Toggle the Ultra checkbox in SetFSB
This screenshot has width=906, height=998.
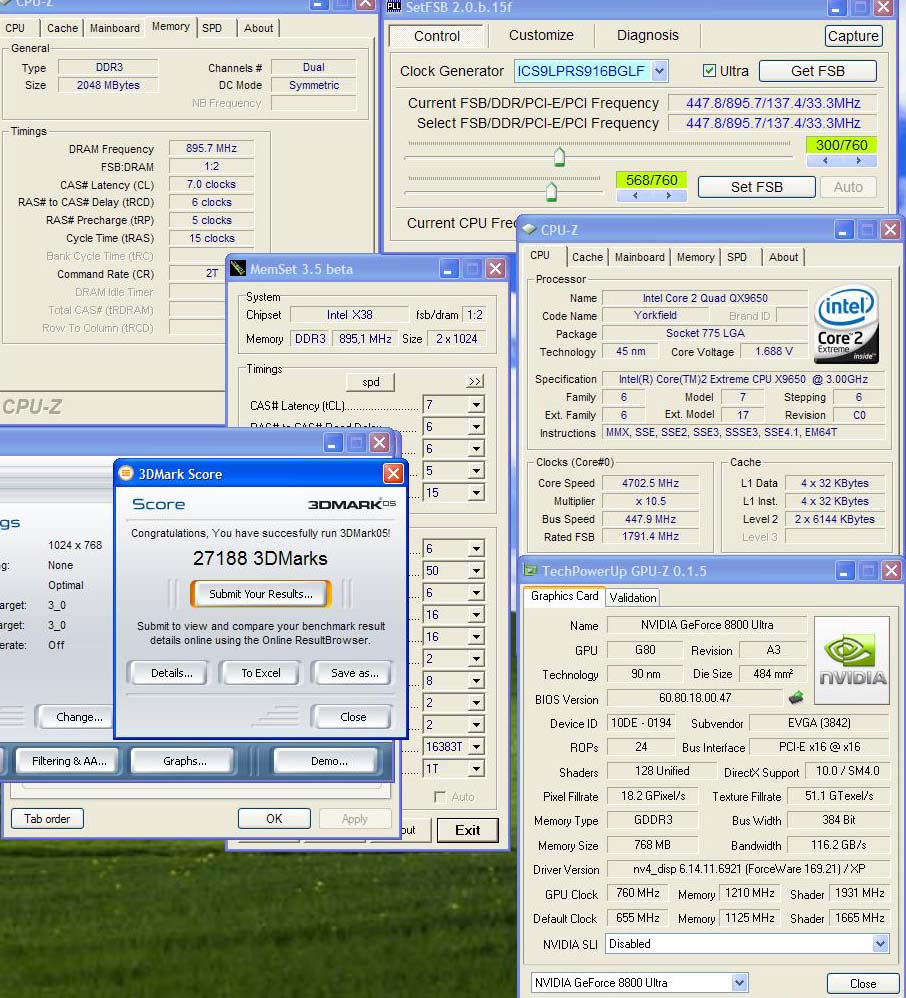point(709,71)
